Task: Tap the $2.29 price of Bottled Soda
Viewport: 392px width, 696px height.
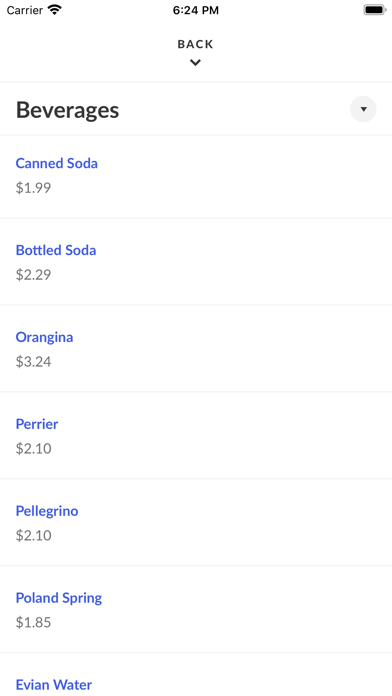Action: pos(33,275)
